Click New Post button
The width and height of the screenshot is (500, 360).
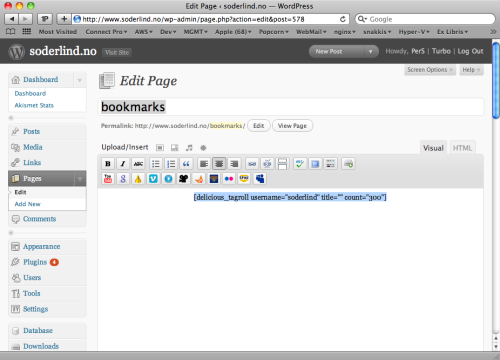pos(337,52)
